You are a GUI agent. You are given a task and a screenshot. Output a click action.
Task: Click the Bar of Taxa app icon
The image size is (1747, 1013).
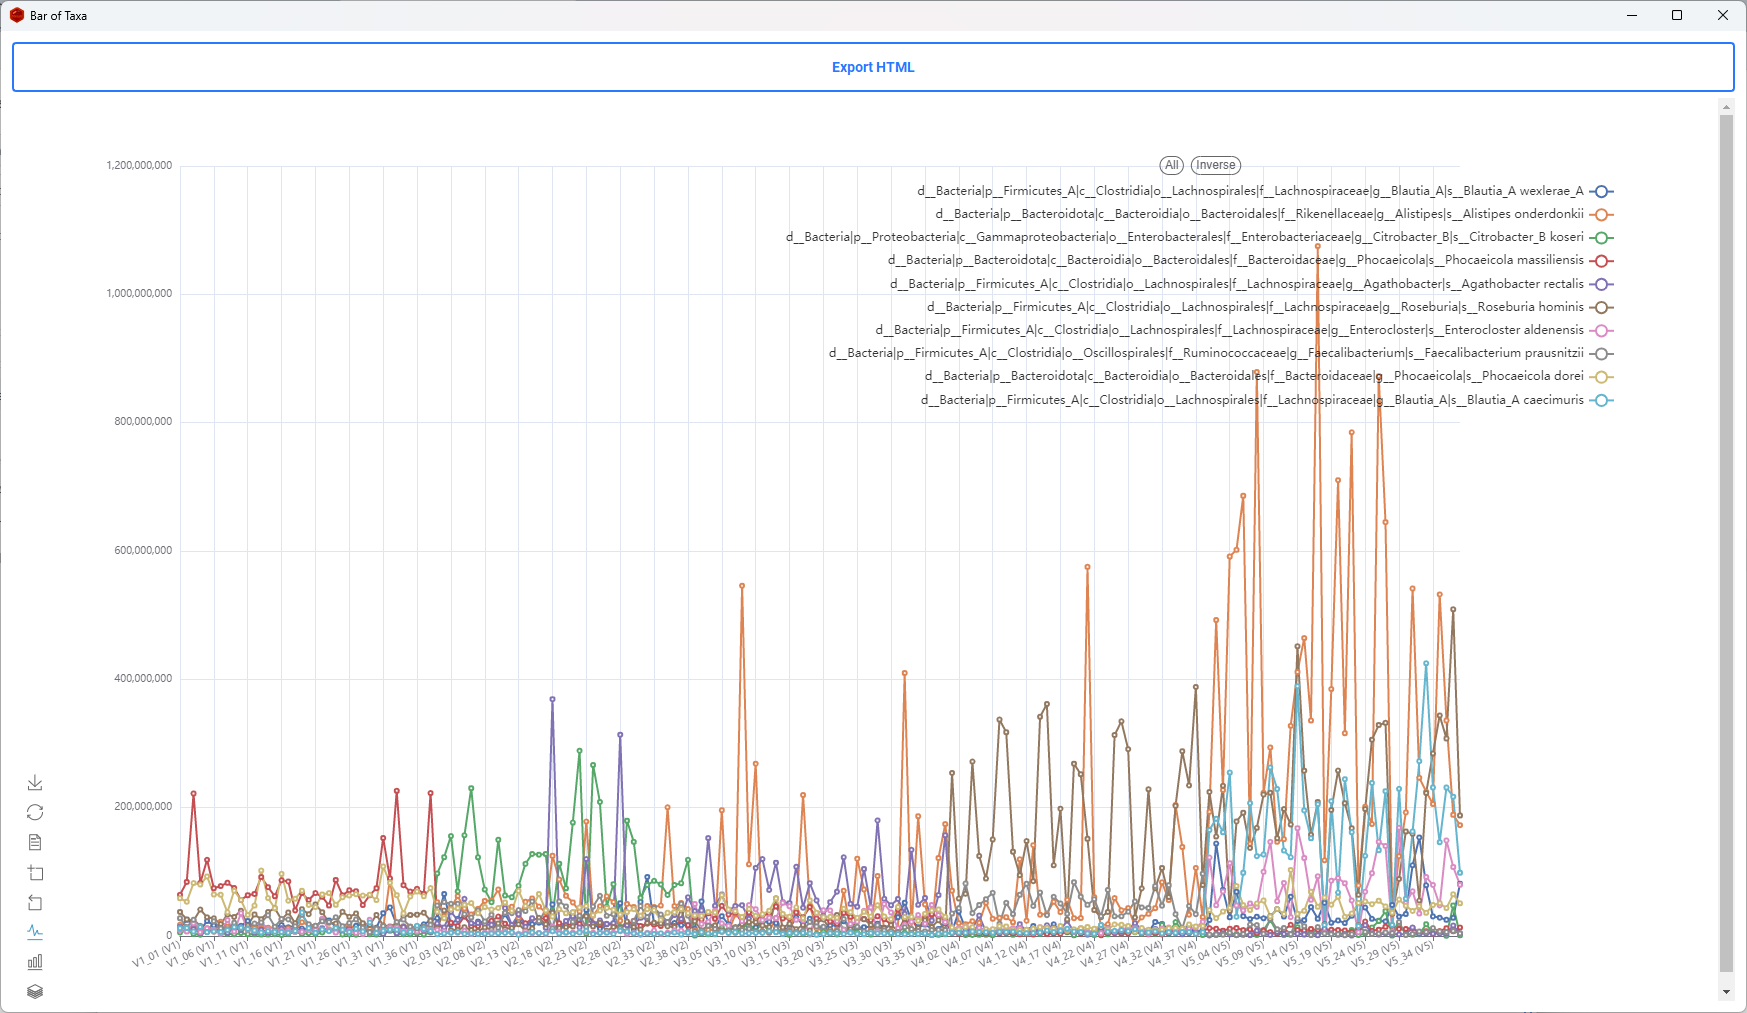(x=17, y=15)
